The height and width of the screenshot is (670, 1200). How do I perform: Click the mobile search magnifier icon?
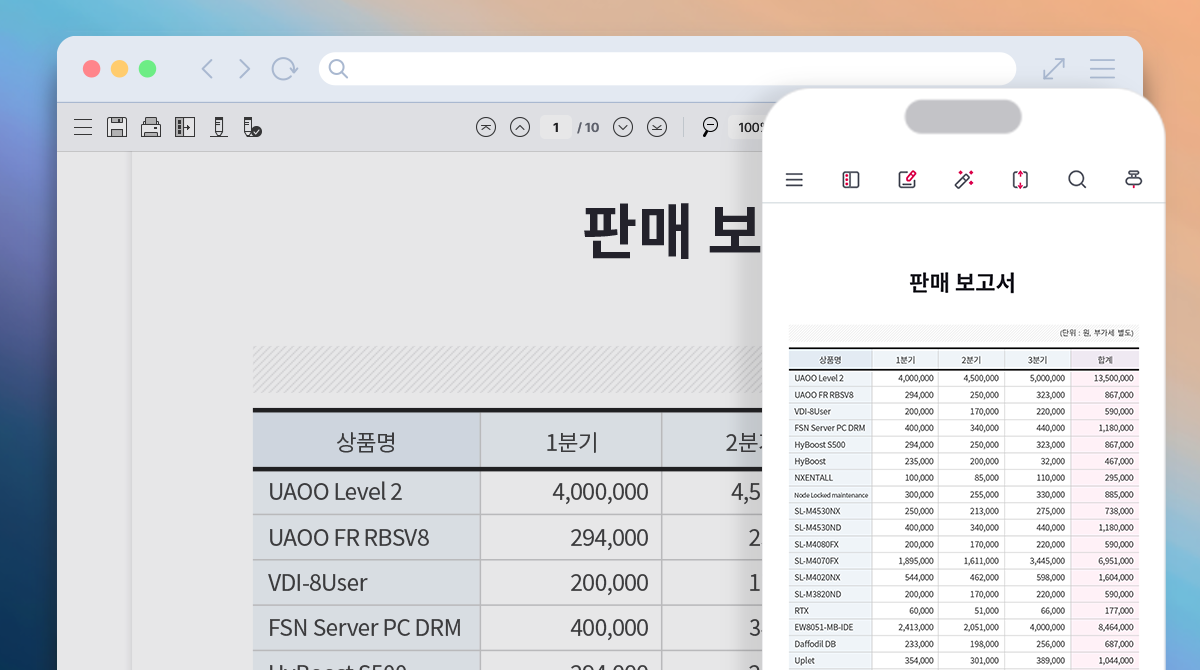pyautogui.click(x=1077, y=180)
